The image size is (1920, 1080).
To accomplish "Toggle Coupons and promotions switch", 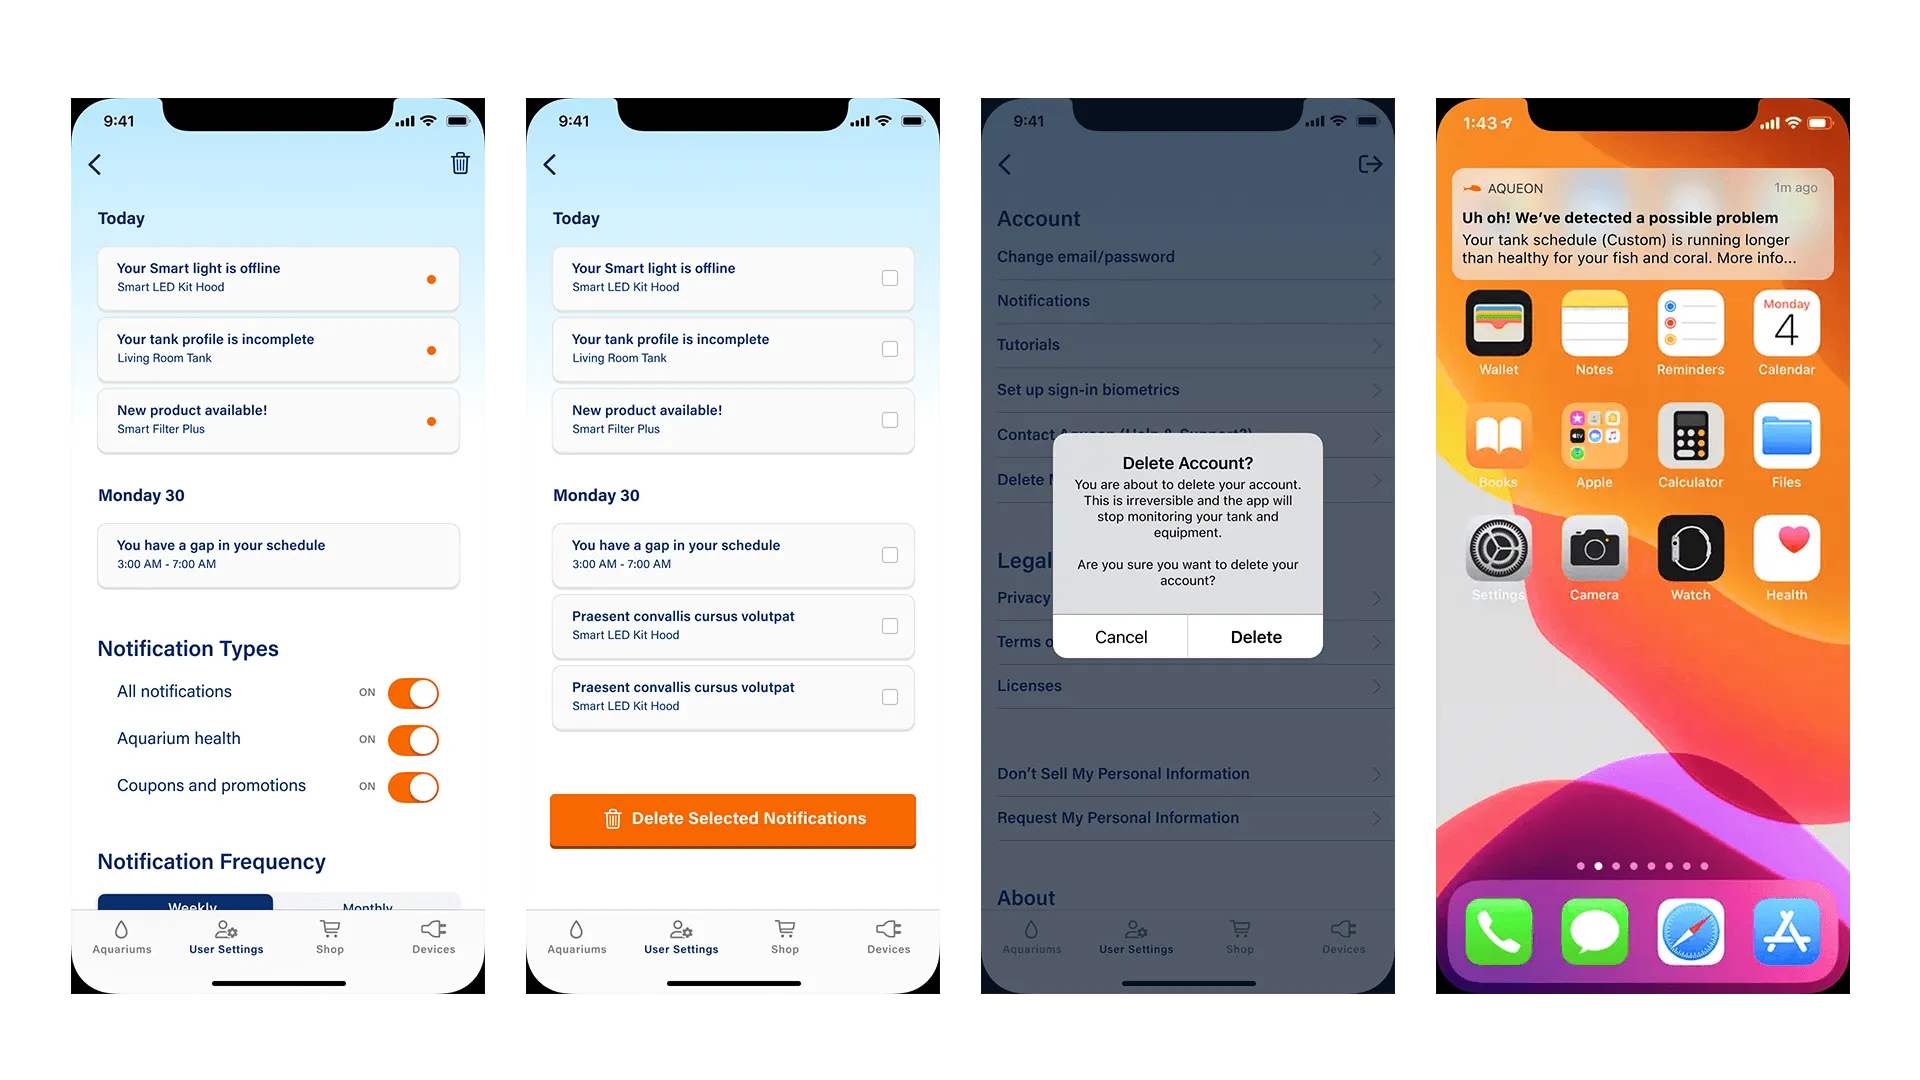I will (x=414, y=786).
